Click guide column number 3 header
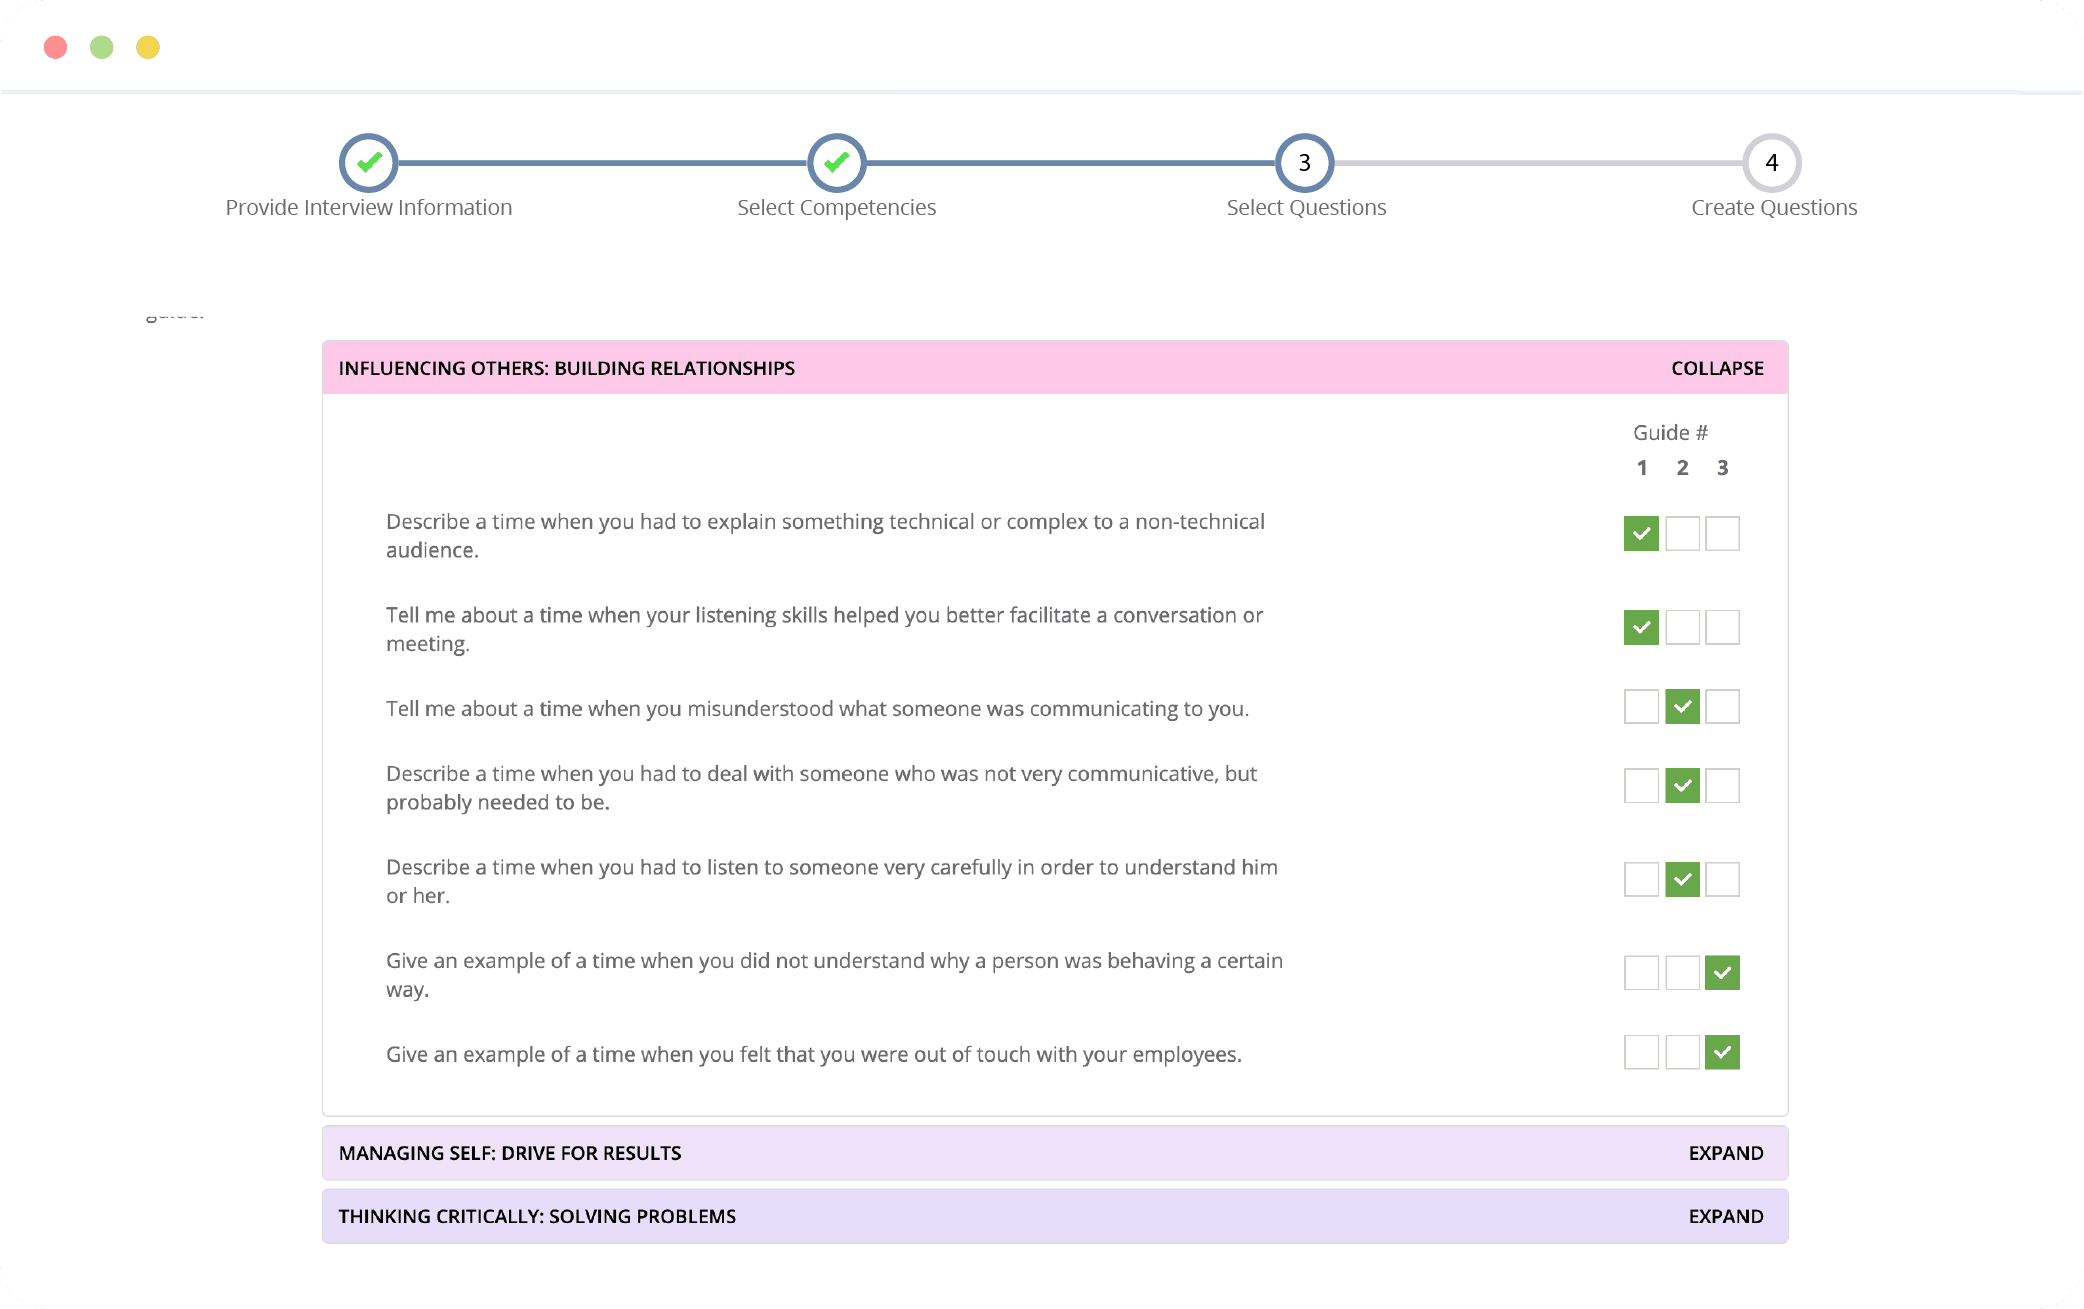The width and height of the screenshot is (2084, 1309). 1723,468
